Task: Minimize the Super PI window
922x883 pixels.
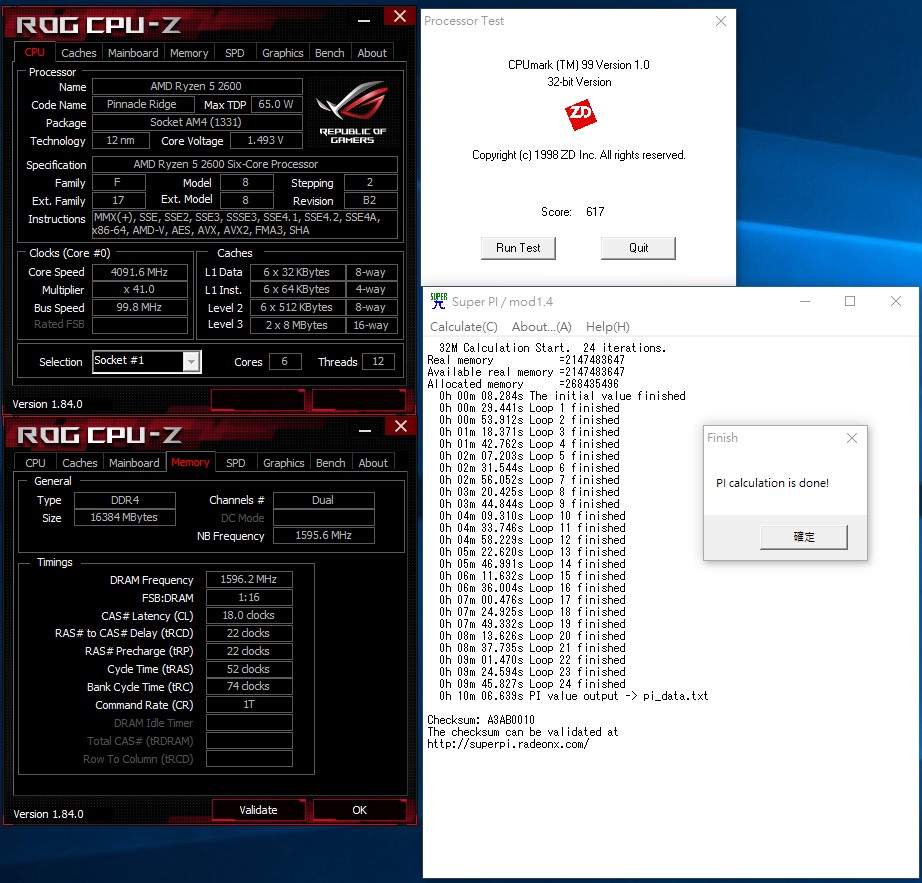Action: click(x=805, y=301)
